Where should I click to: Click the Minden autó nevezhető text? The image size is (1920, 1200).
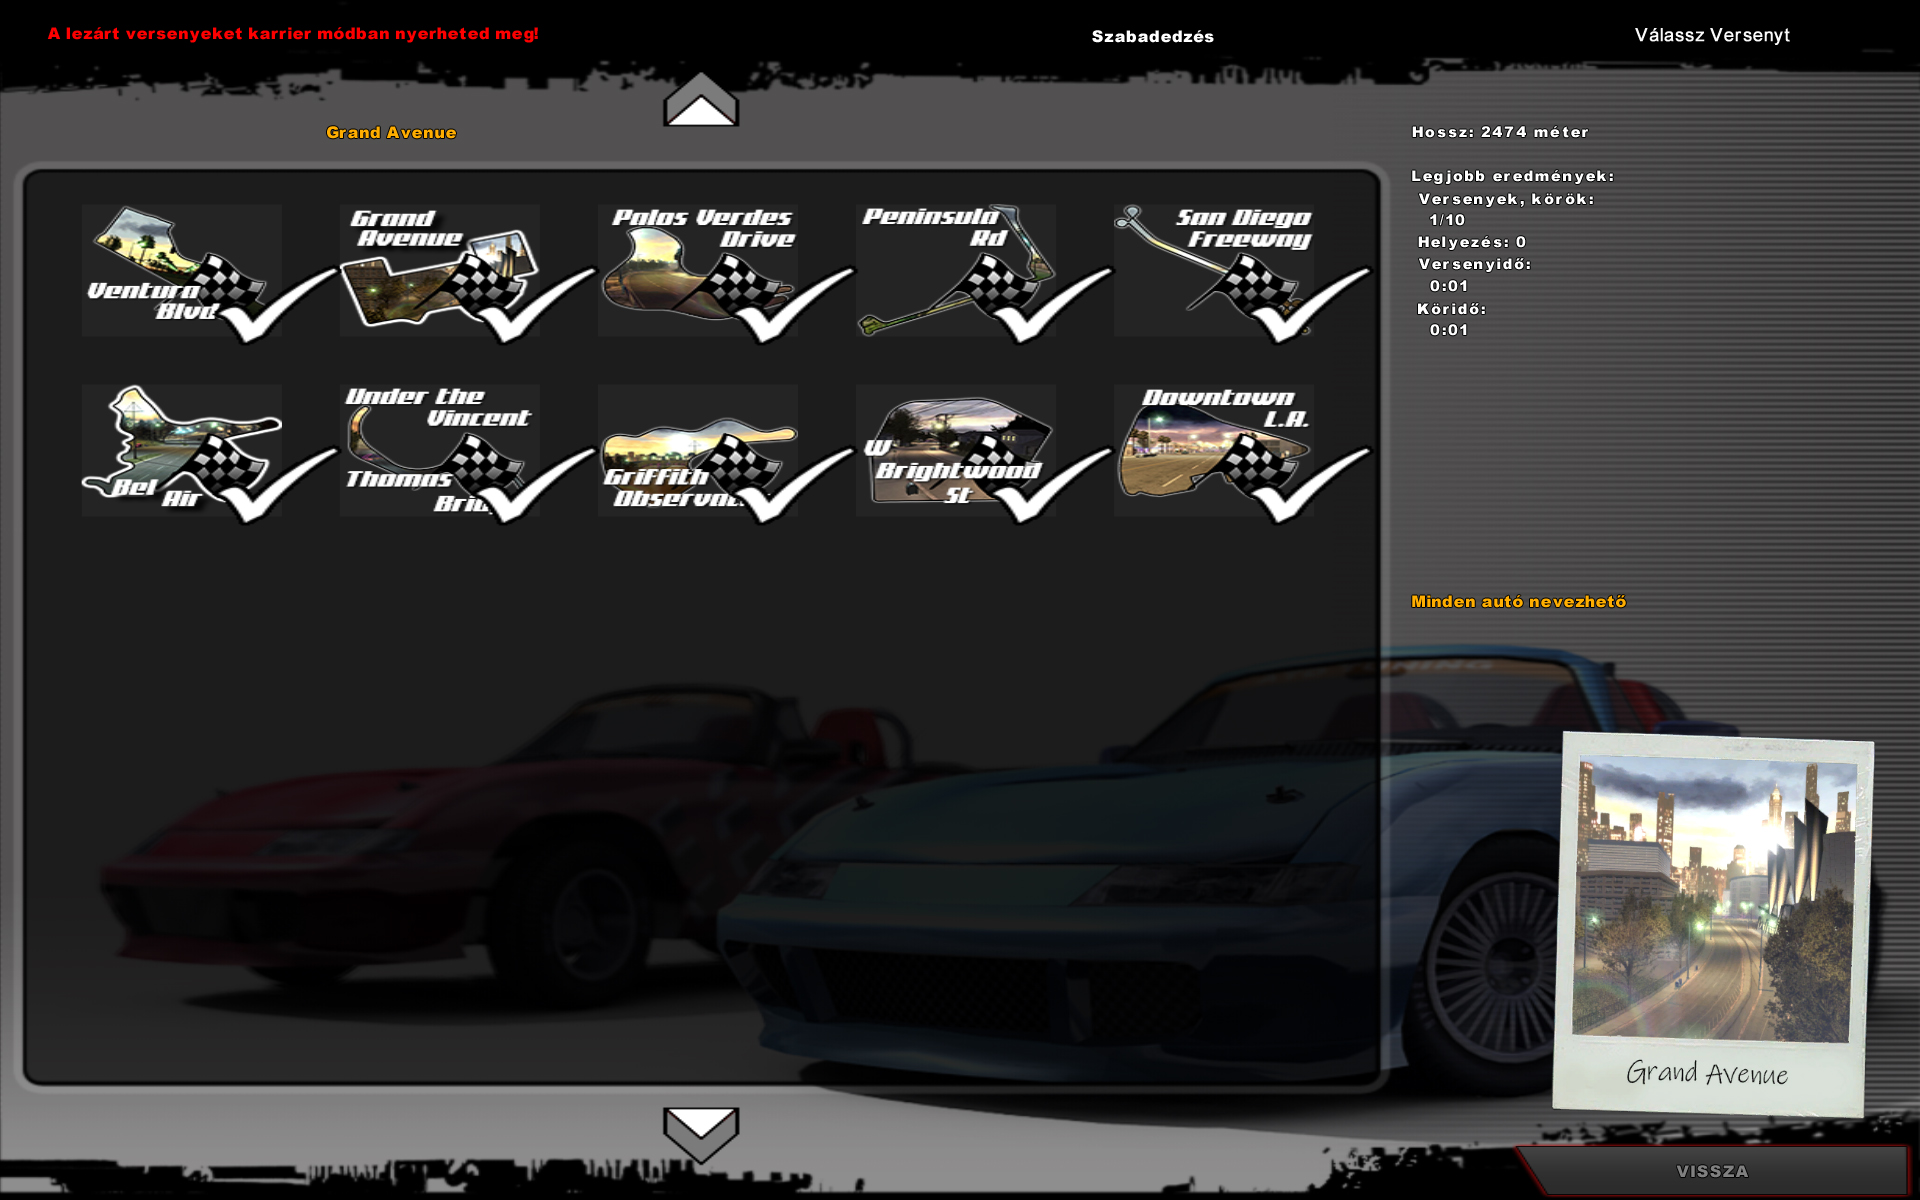pos(1518,601)
